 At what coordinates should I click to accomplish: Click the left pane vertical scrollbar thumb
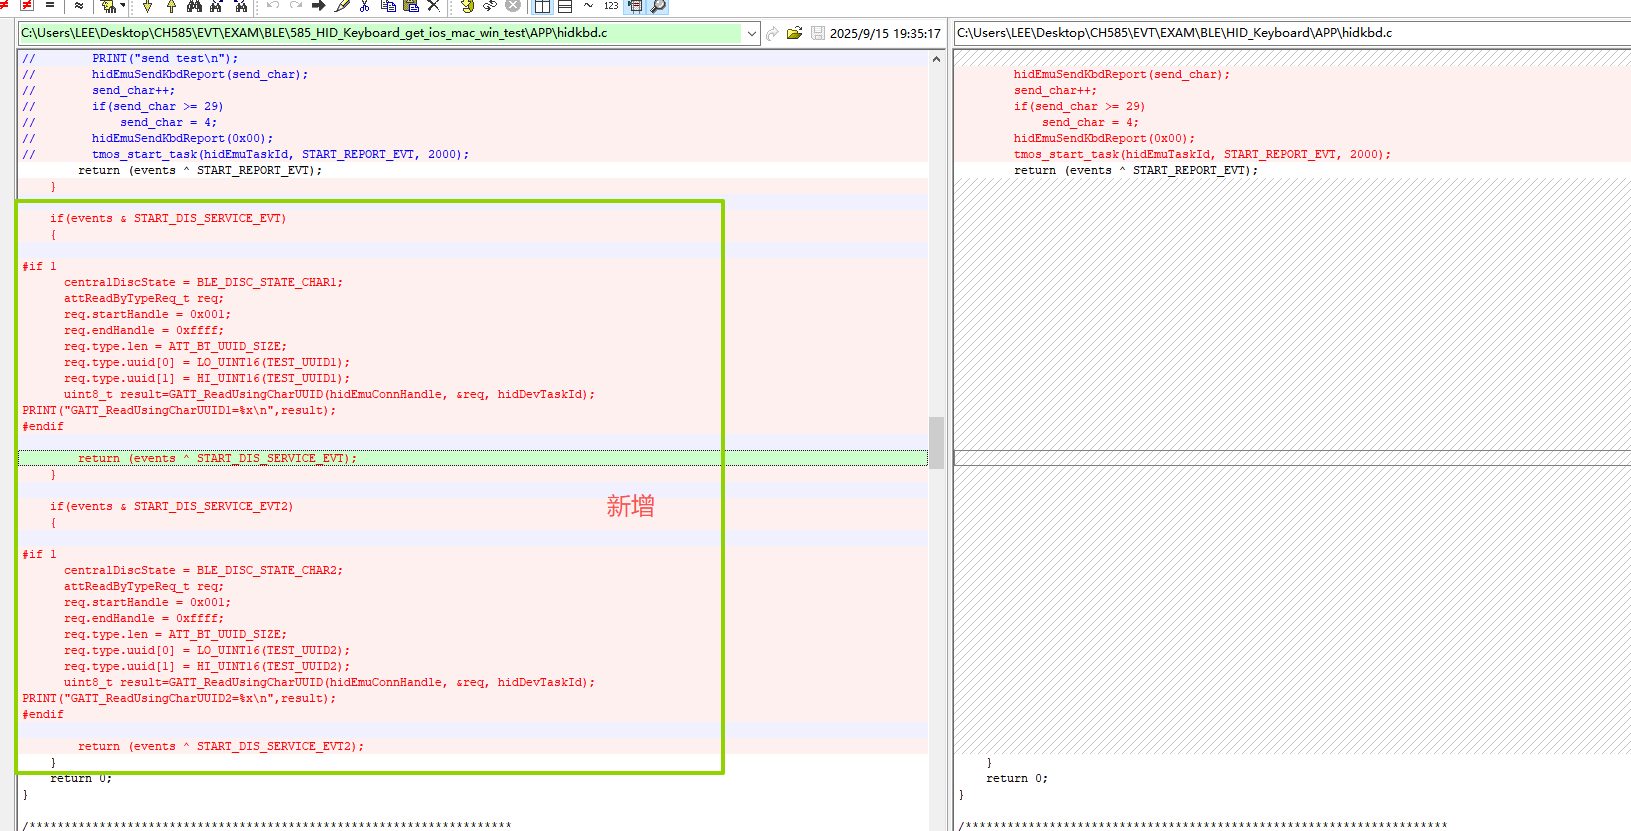[x=936, y=442]
